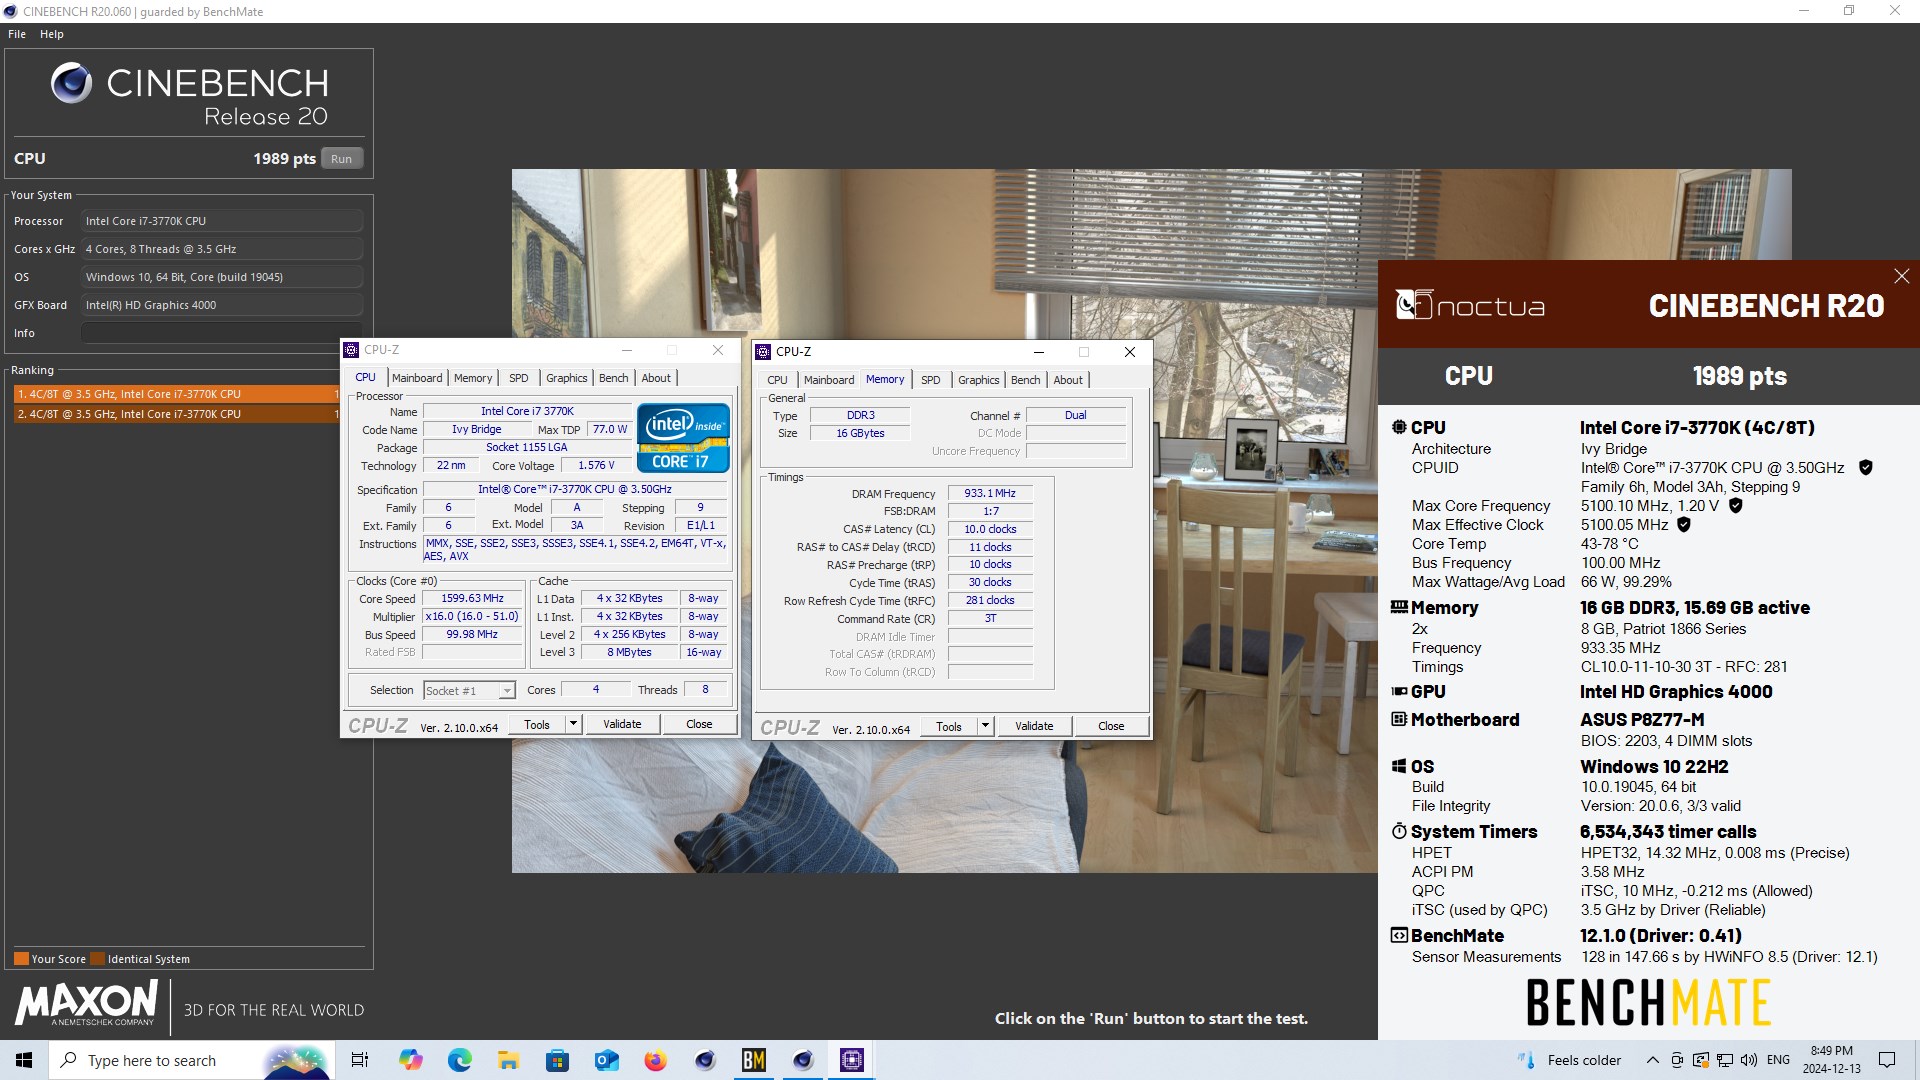Open Microsoft Edge from the taskbar
1920x1080 pixels.
[459, 1060]
